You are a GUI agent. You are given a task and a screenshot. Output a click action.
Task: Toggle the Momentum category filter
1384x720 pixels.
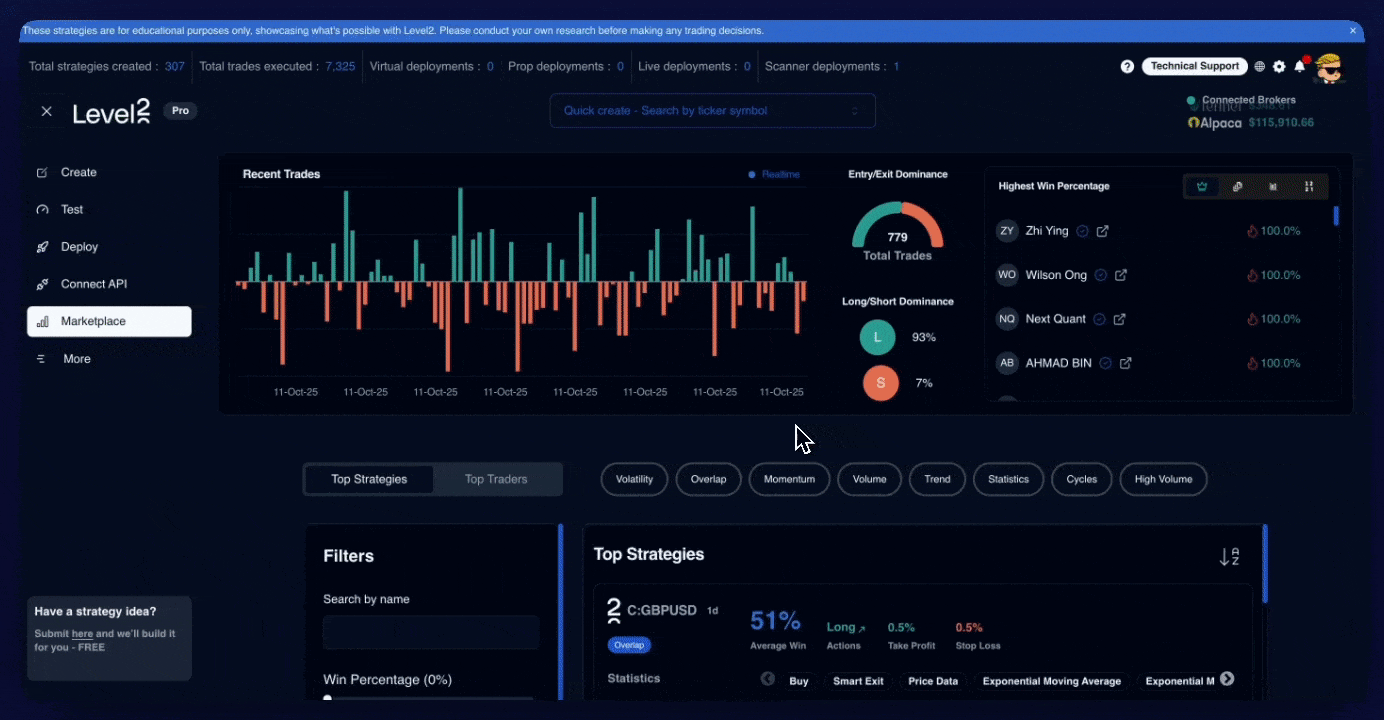coord(789,479)
